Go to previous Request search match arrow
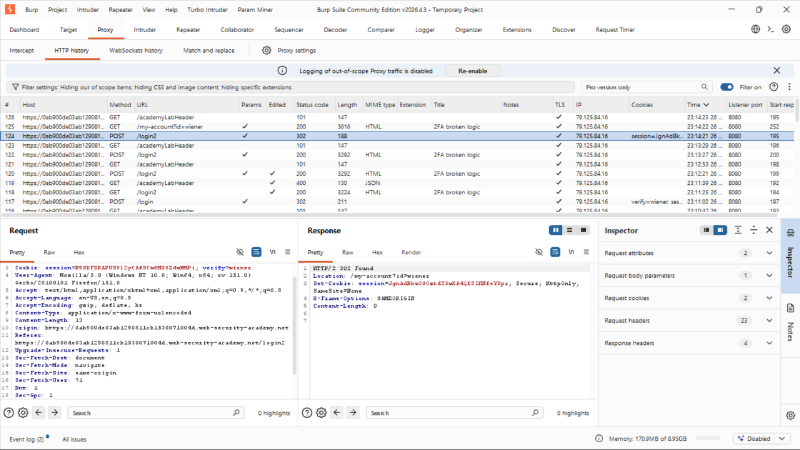This screenshot has height=450, width=800. tap(39, 412)
